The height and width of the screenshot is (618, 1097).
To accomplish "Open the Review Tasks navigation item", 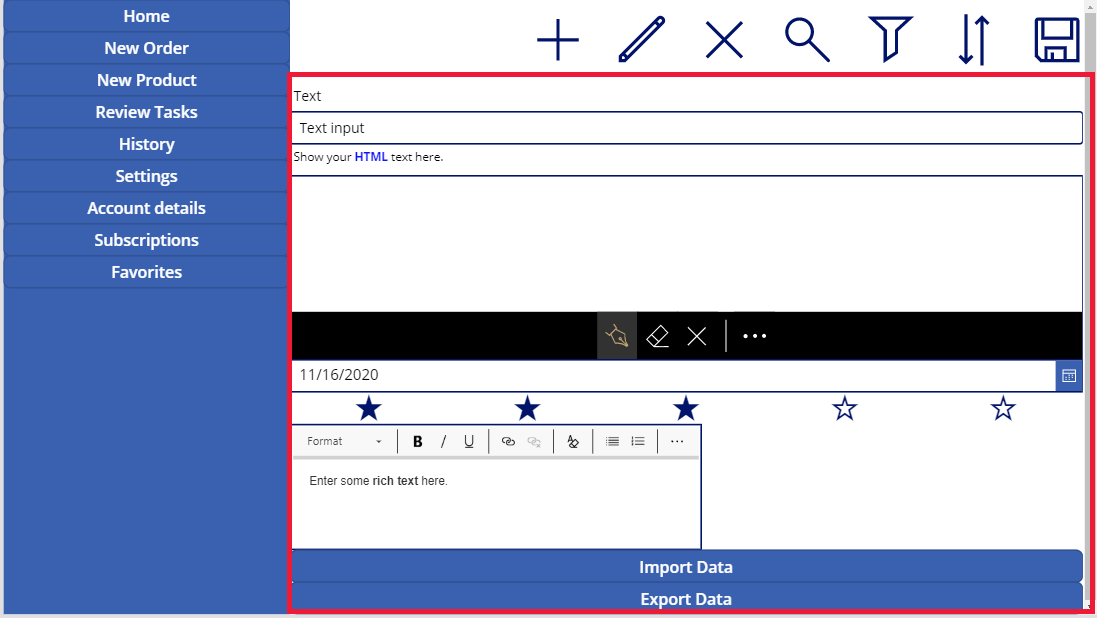I will tap(146, 111).
